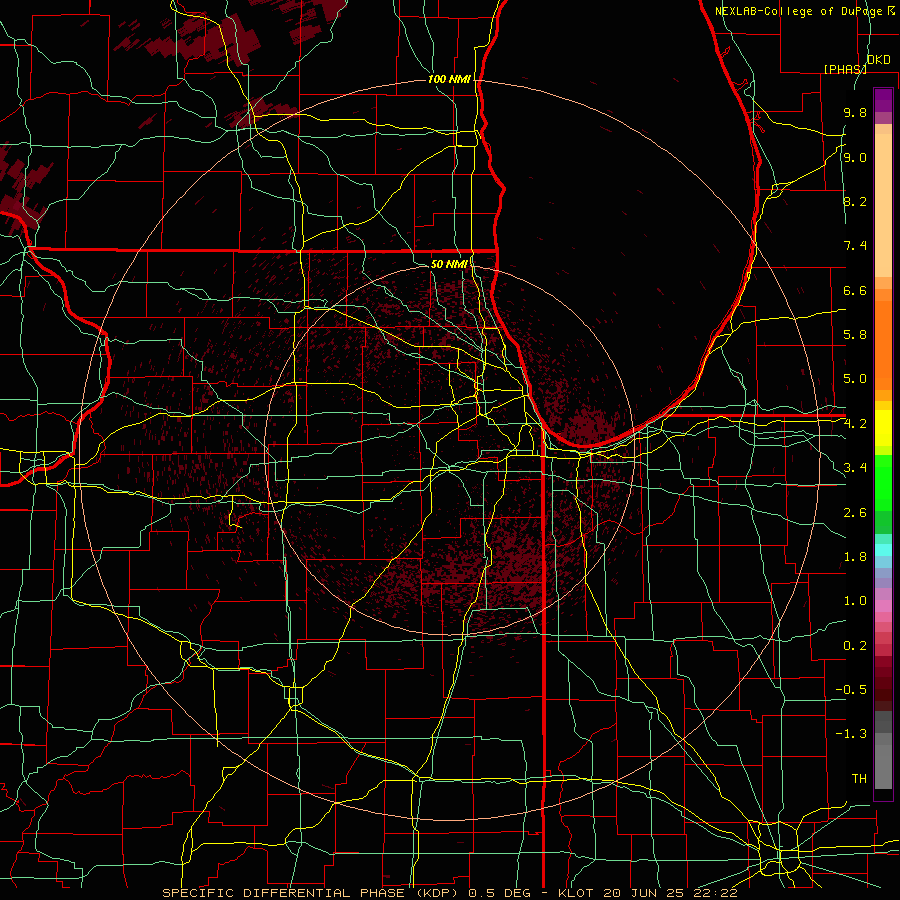Click the DKD label above the color bar
Viewport: 900px width, 900px height.
click(878, 59)
